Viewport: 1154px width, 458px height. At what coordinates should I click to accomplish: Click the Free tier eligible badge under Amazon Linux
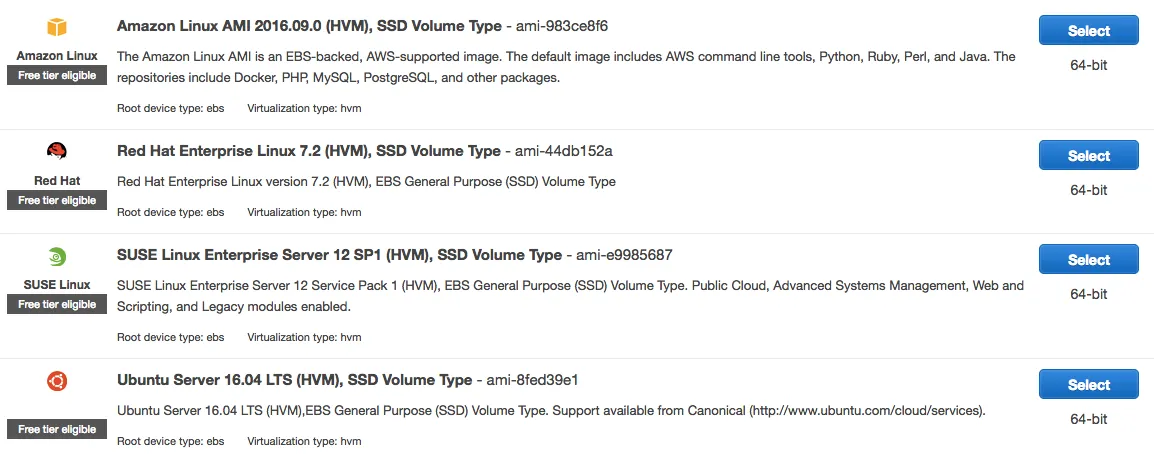57,75
